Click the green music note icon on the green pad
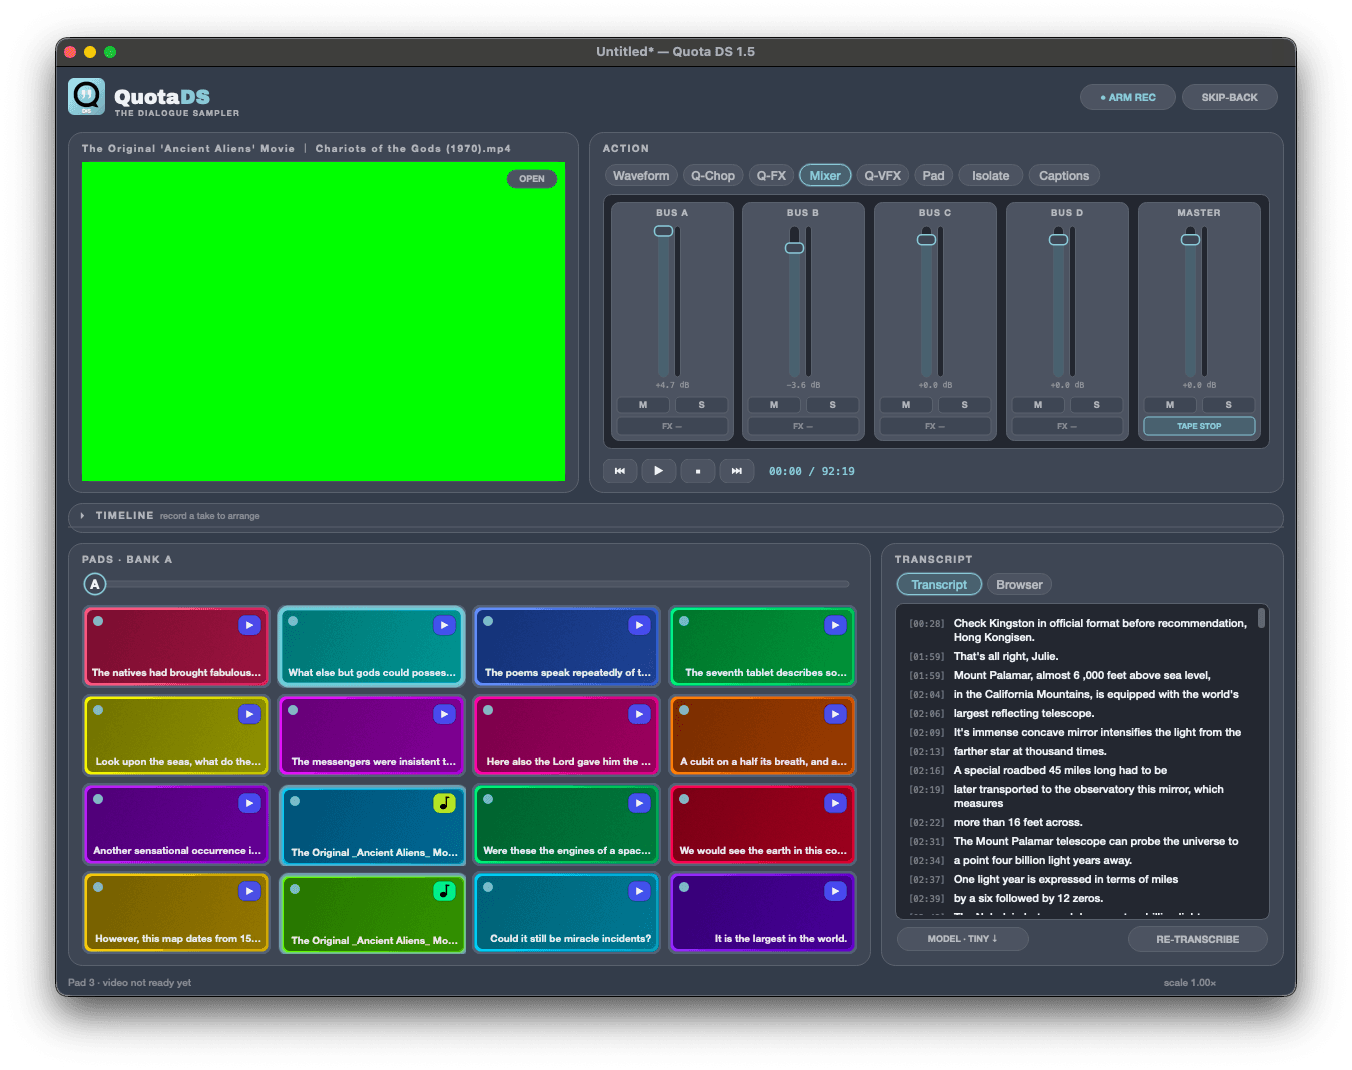Screen dimensions: 1352x1070 click(x=444, y=891)
